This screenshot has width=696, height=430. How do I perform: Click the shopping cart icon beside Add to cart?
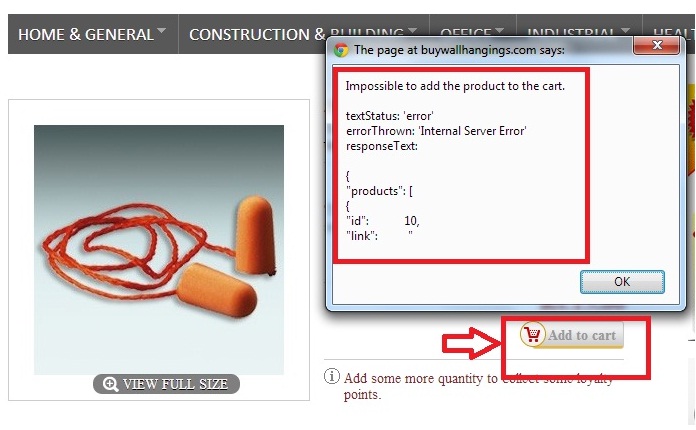[x=532, y=334]
